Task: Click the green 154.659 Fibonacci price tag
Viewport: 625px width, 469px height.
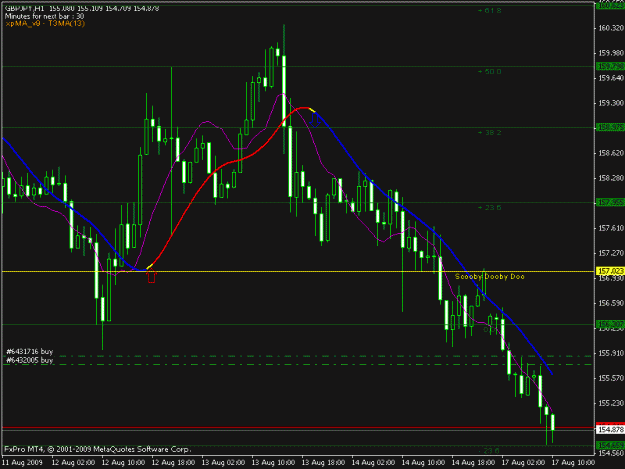Action: 610,445
